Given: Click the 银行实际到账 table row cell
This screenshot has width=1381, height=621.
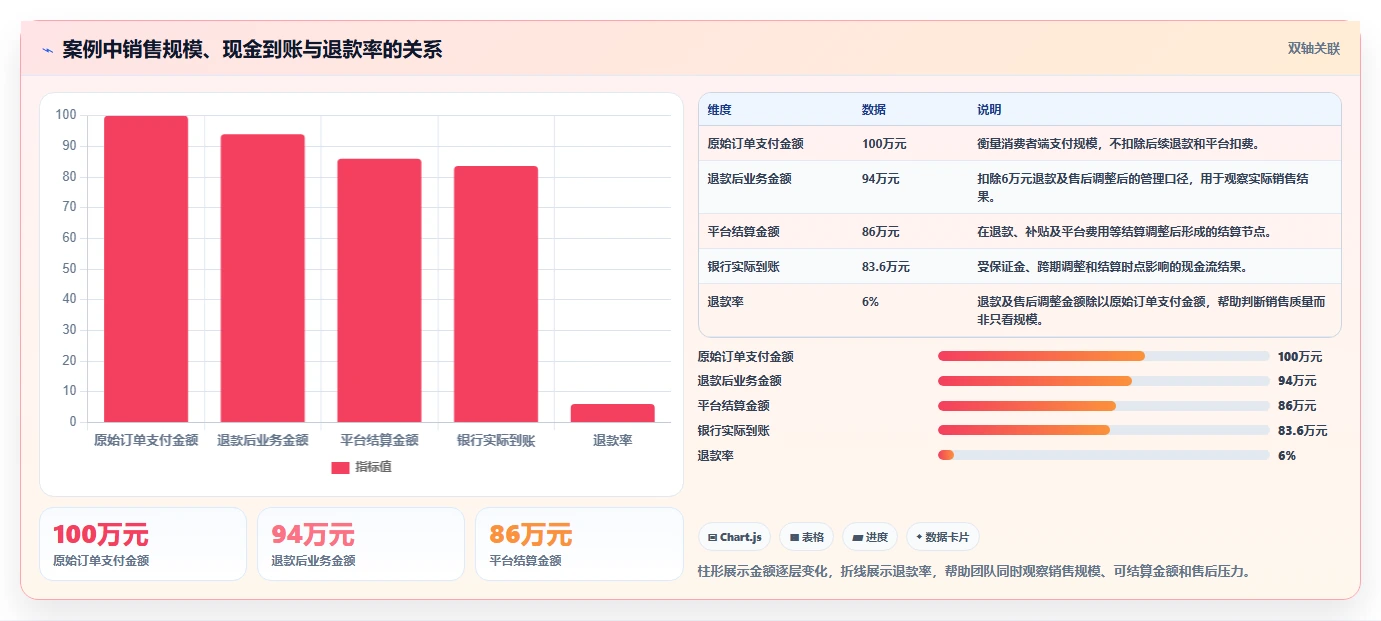Looking at the screenshot, I should [x=743, y=267].
